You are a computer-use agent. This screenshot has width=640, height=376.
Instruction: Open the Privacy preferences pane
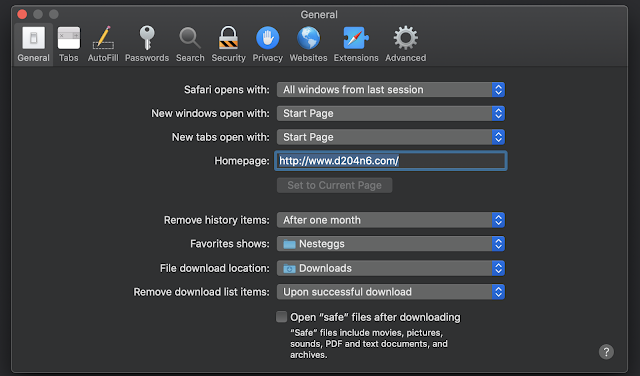point(268,44)
